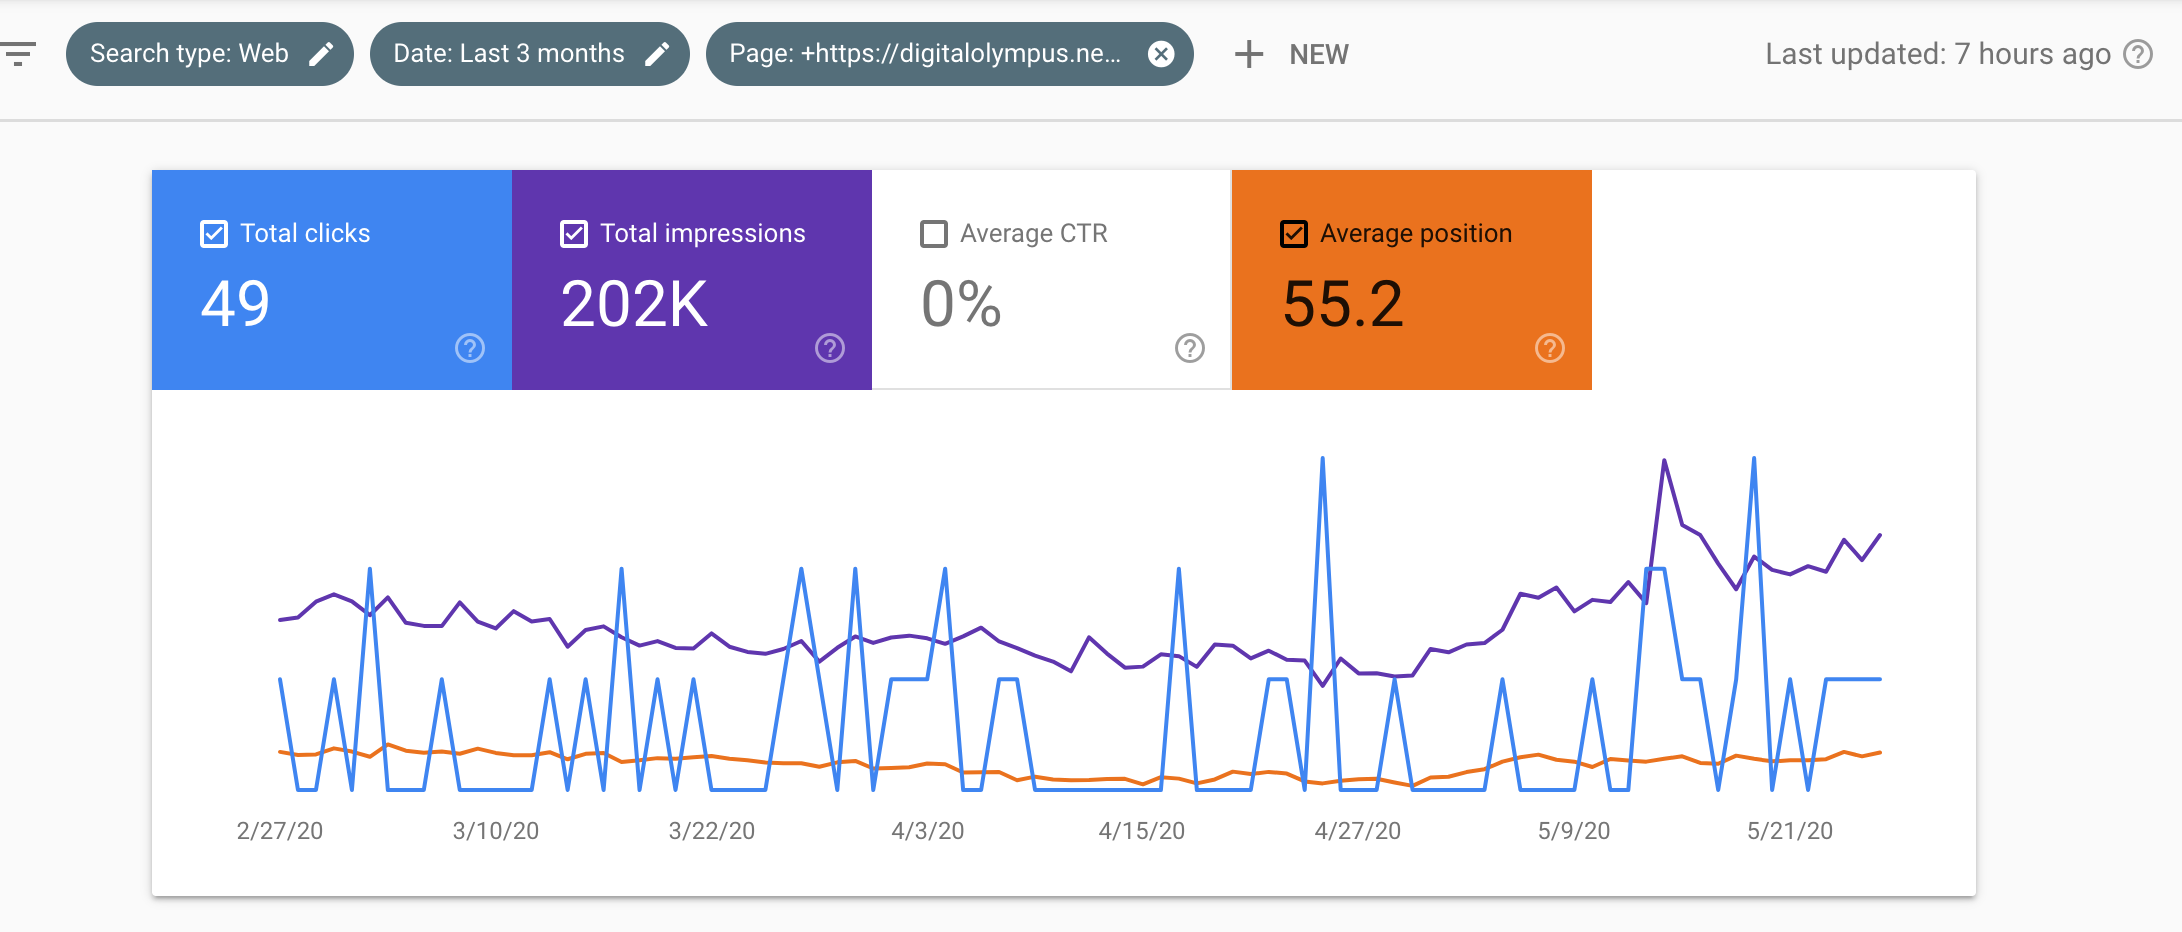The image size is (2182, 932).
Task: Click the 4/15/20 axis date label
Action: [x=1142, y=831]
